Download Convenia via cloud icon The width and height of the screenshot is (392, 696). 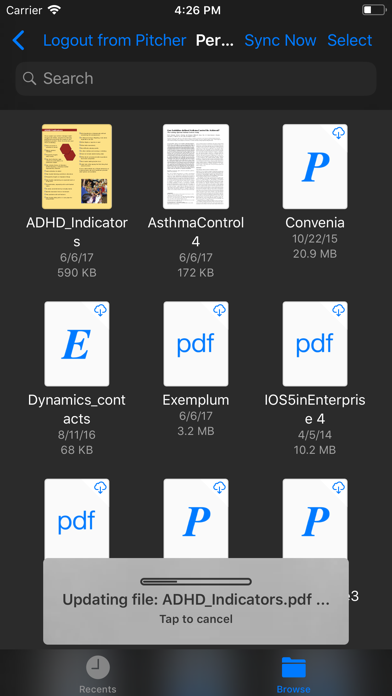tap(339, 133)
